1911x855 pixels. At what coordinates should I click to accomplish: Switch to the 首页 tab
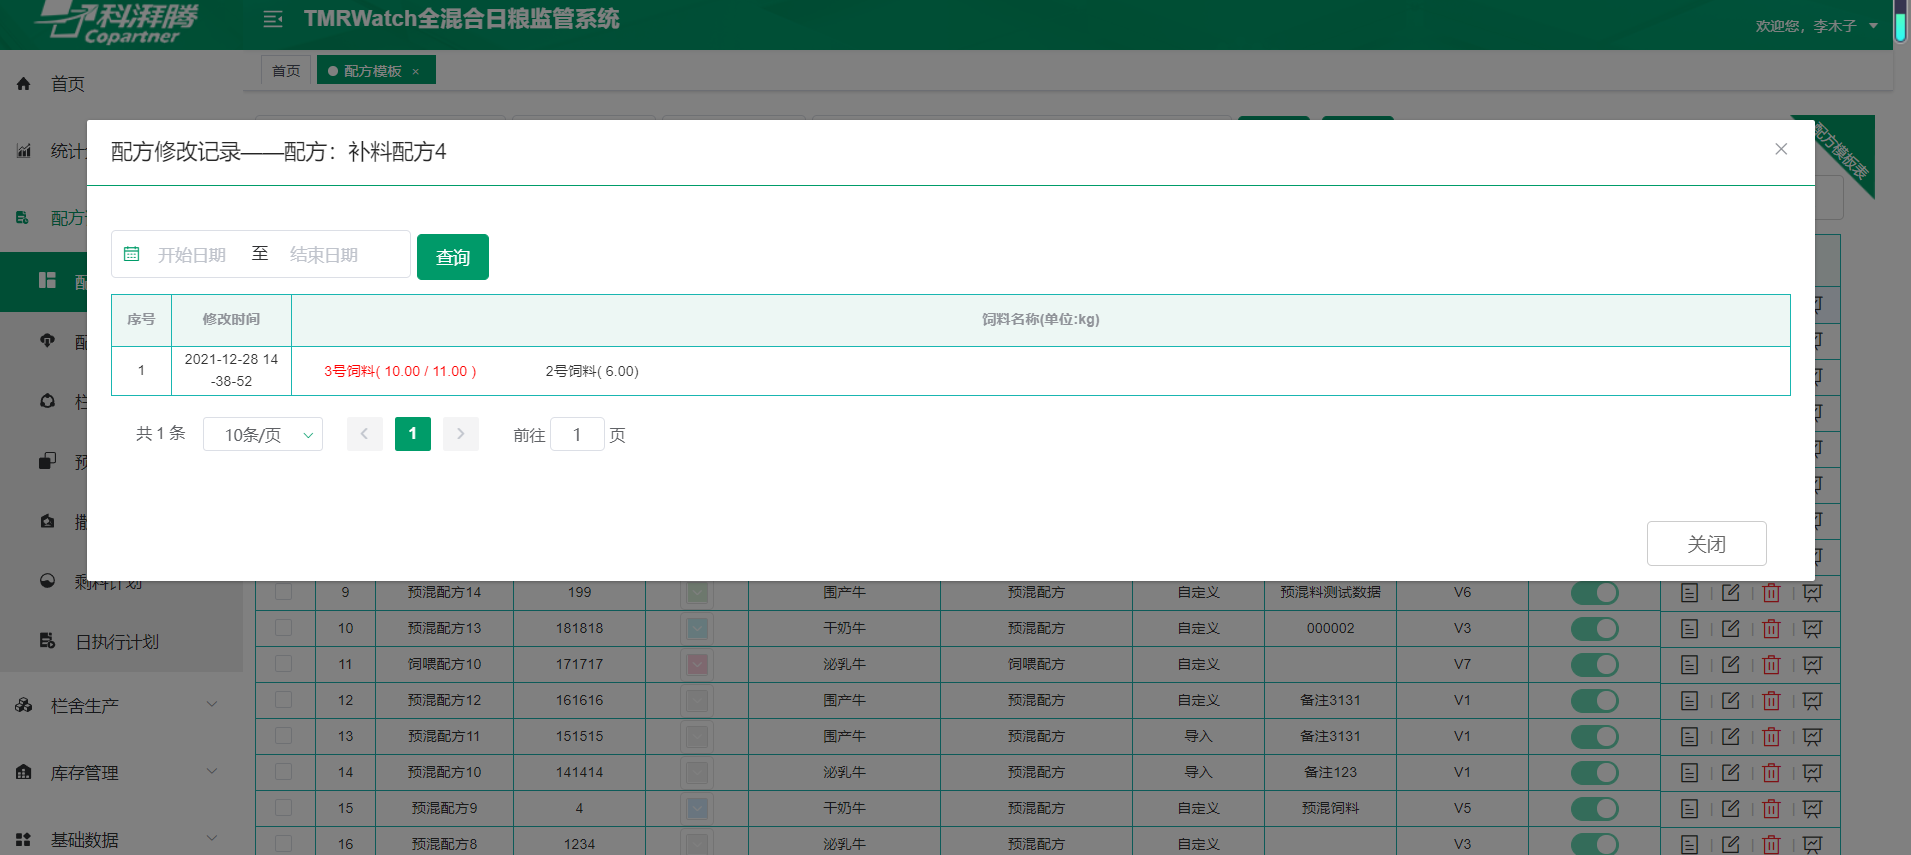tap(286, 71)
